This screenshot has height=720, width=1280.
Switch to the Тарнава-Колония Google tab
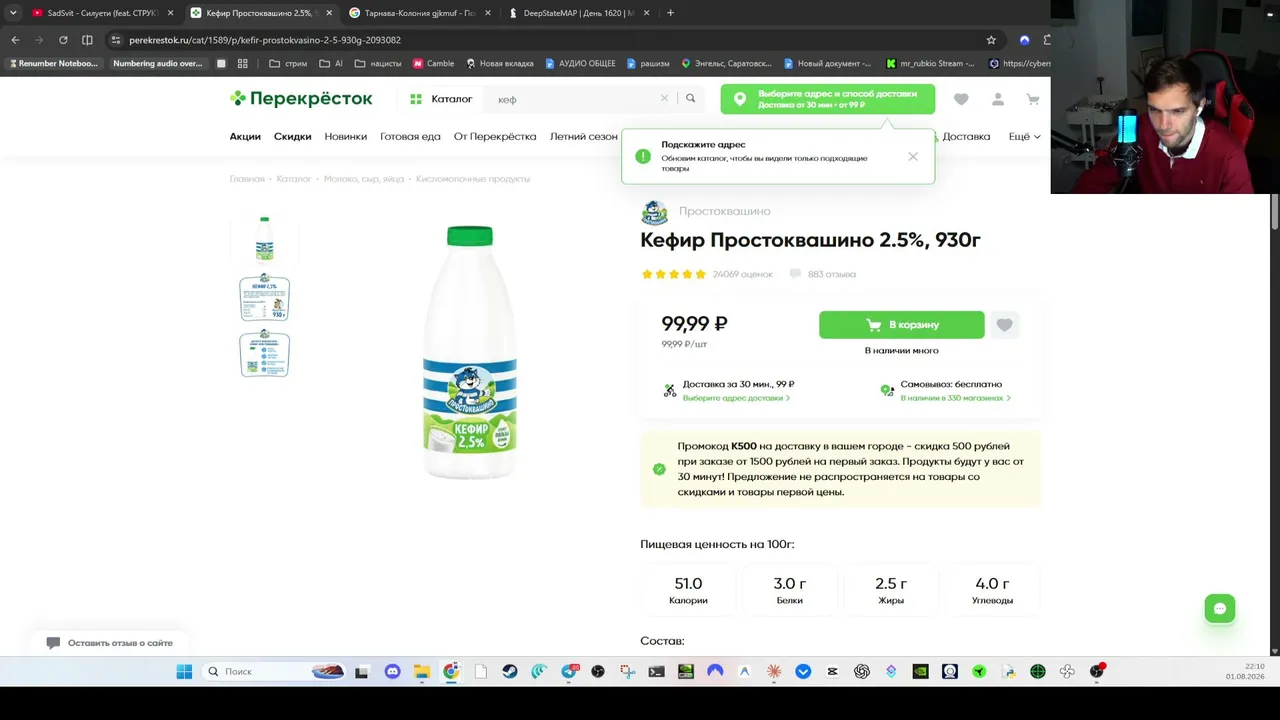(x=418, y=13)
